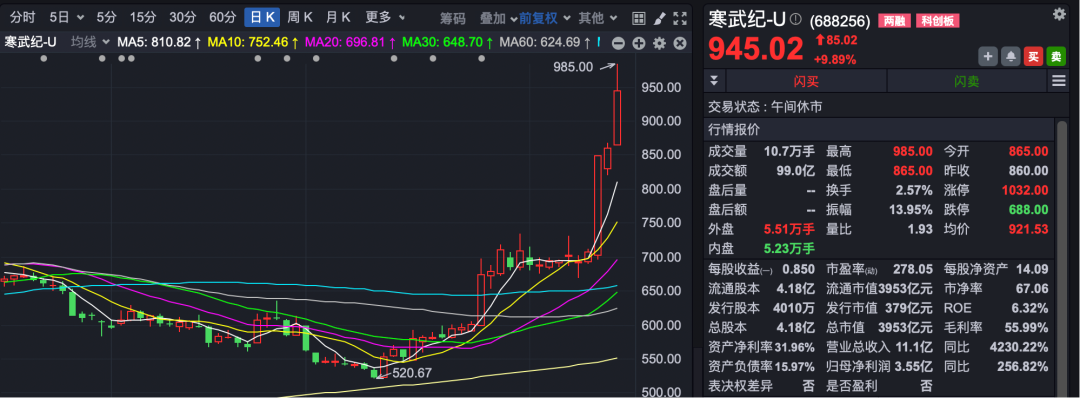
Task: Open the 5日 dropdown arrow
Action: tap(81, 18)
